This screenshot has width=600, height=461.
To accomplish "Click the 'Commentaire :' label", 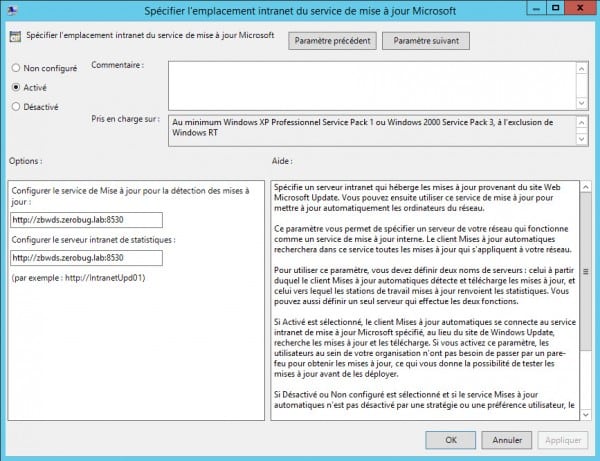I will (x=117, y=65).
